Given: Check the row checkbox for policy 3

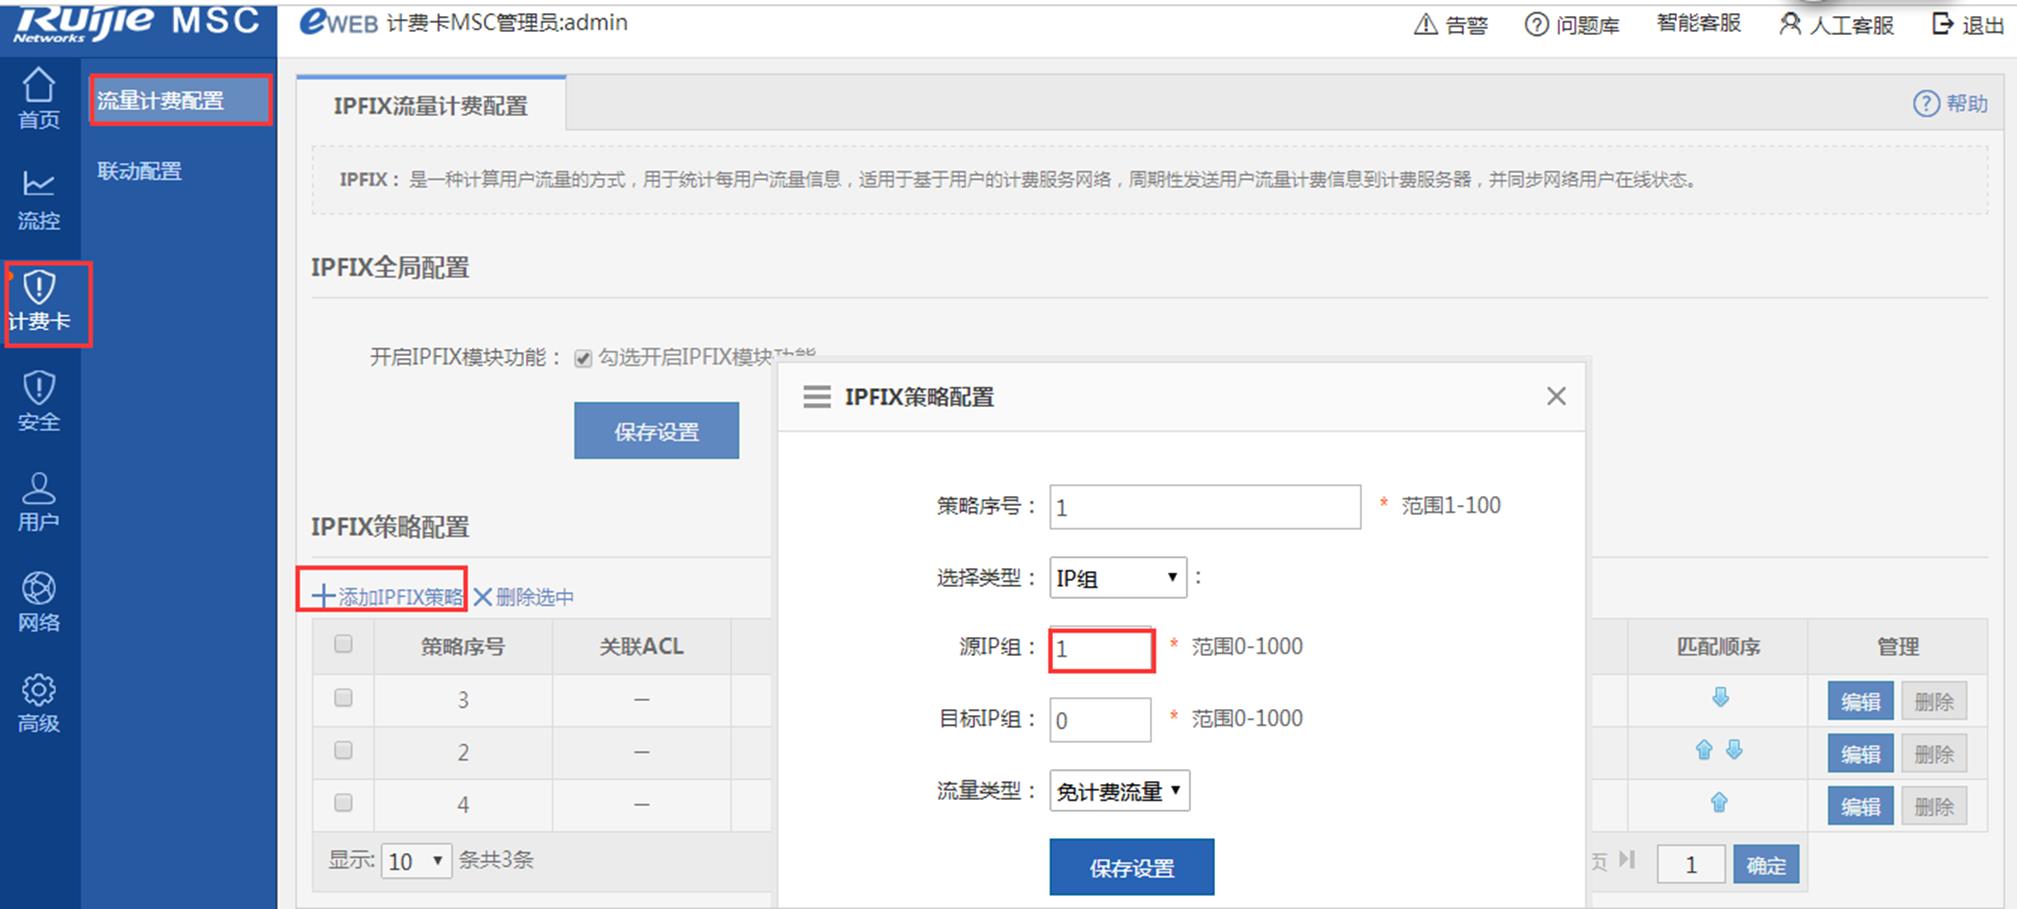Looking at the screenshot, I should point(343,698).
